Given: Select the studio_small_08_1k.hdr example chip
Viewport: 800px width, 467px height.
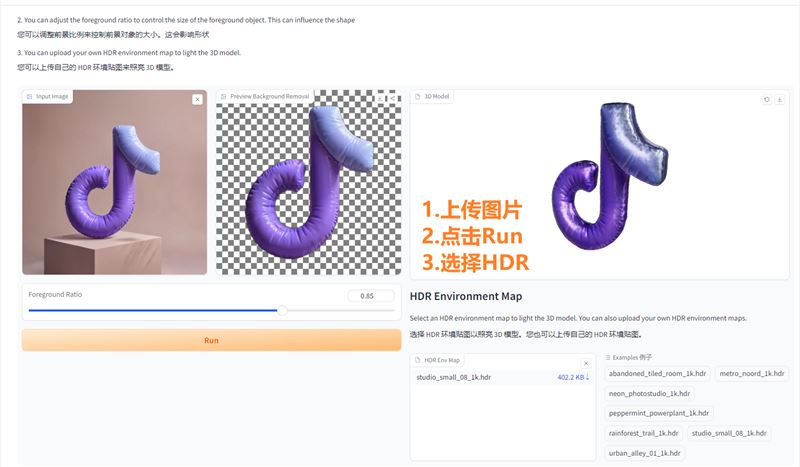Looking at the screenshot, I should click(729, 433).
